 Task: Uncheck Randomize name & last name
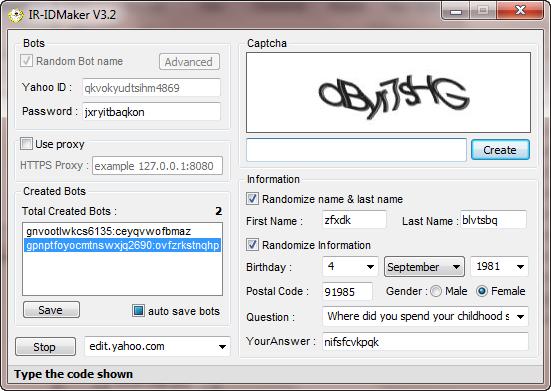pos(252,198)
